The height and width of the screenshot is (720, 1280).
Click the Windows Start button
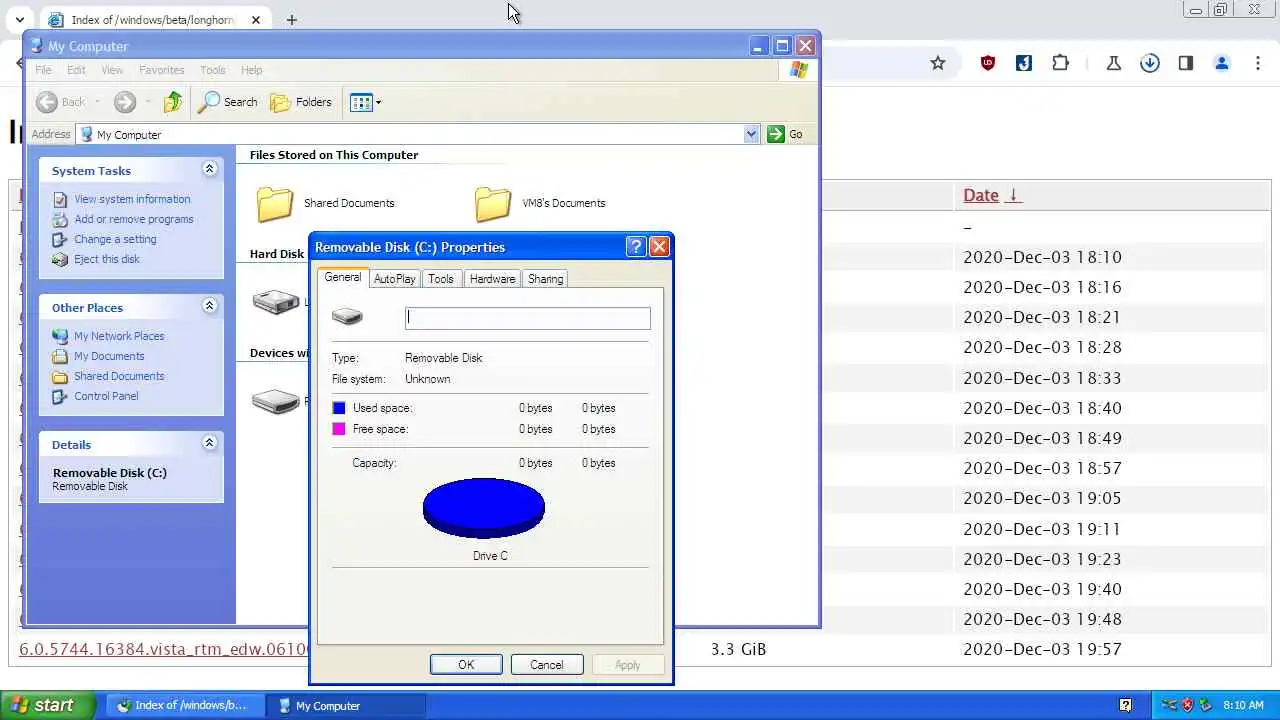tap(48, 705)
